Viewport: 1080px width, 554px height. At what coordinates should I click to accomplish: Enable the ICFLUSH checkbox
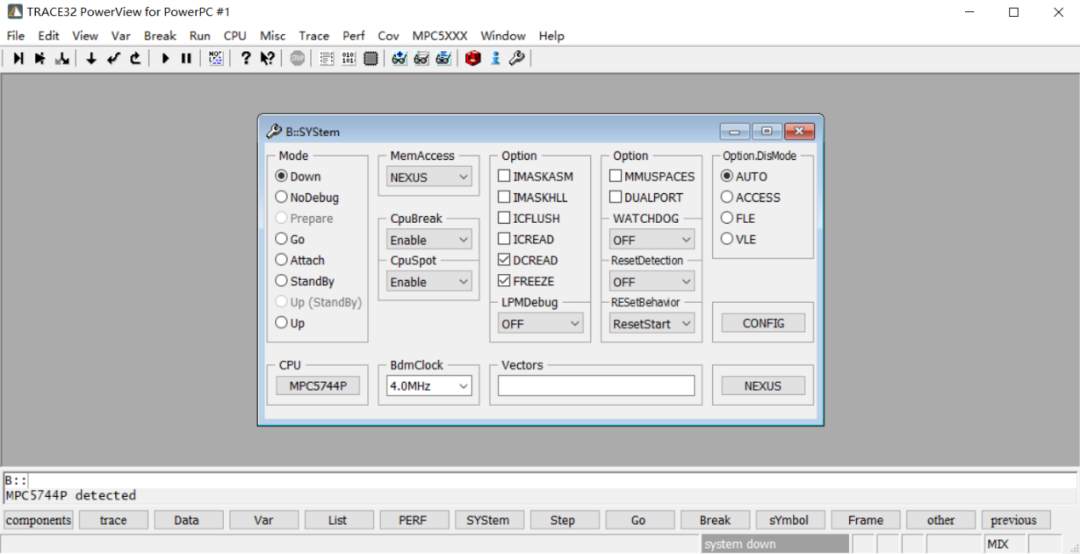(x=505, y=218)
